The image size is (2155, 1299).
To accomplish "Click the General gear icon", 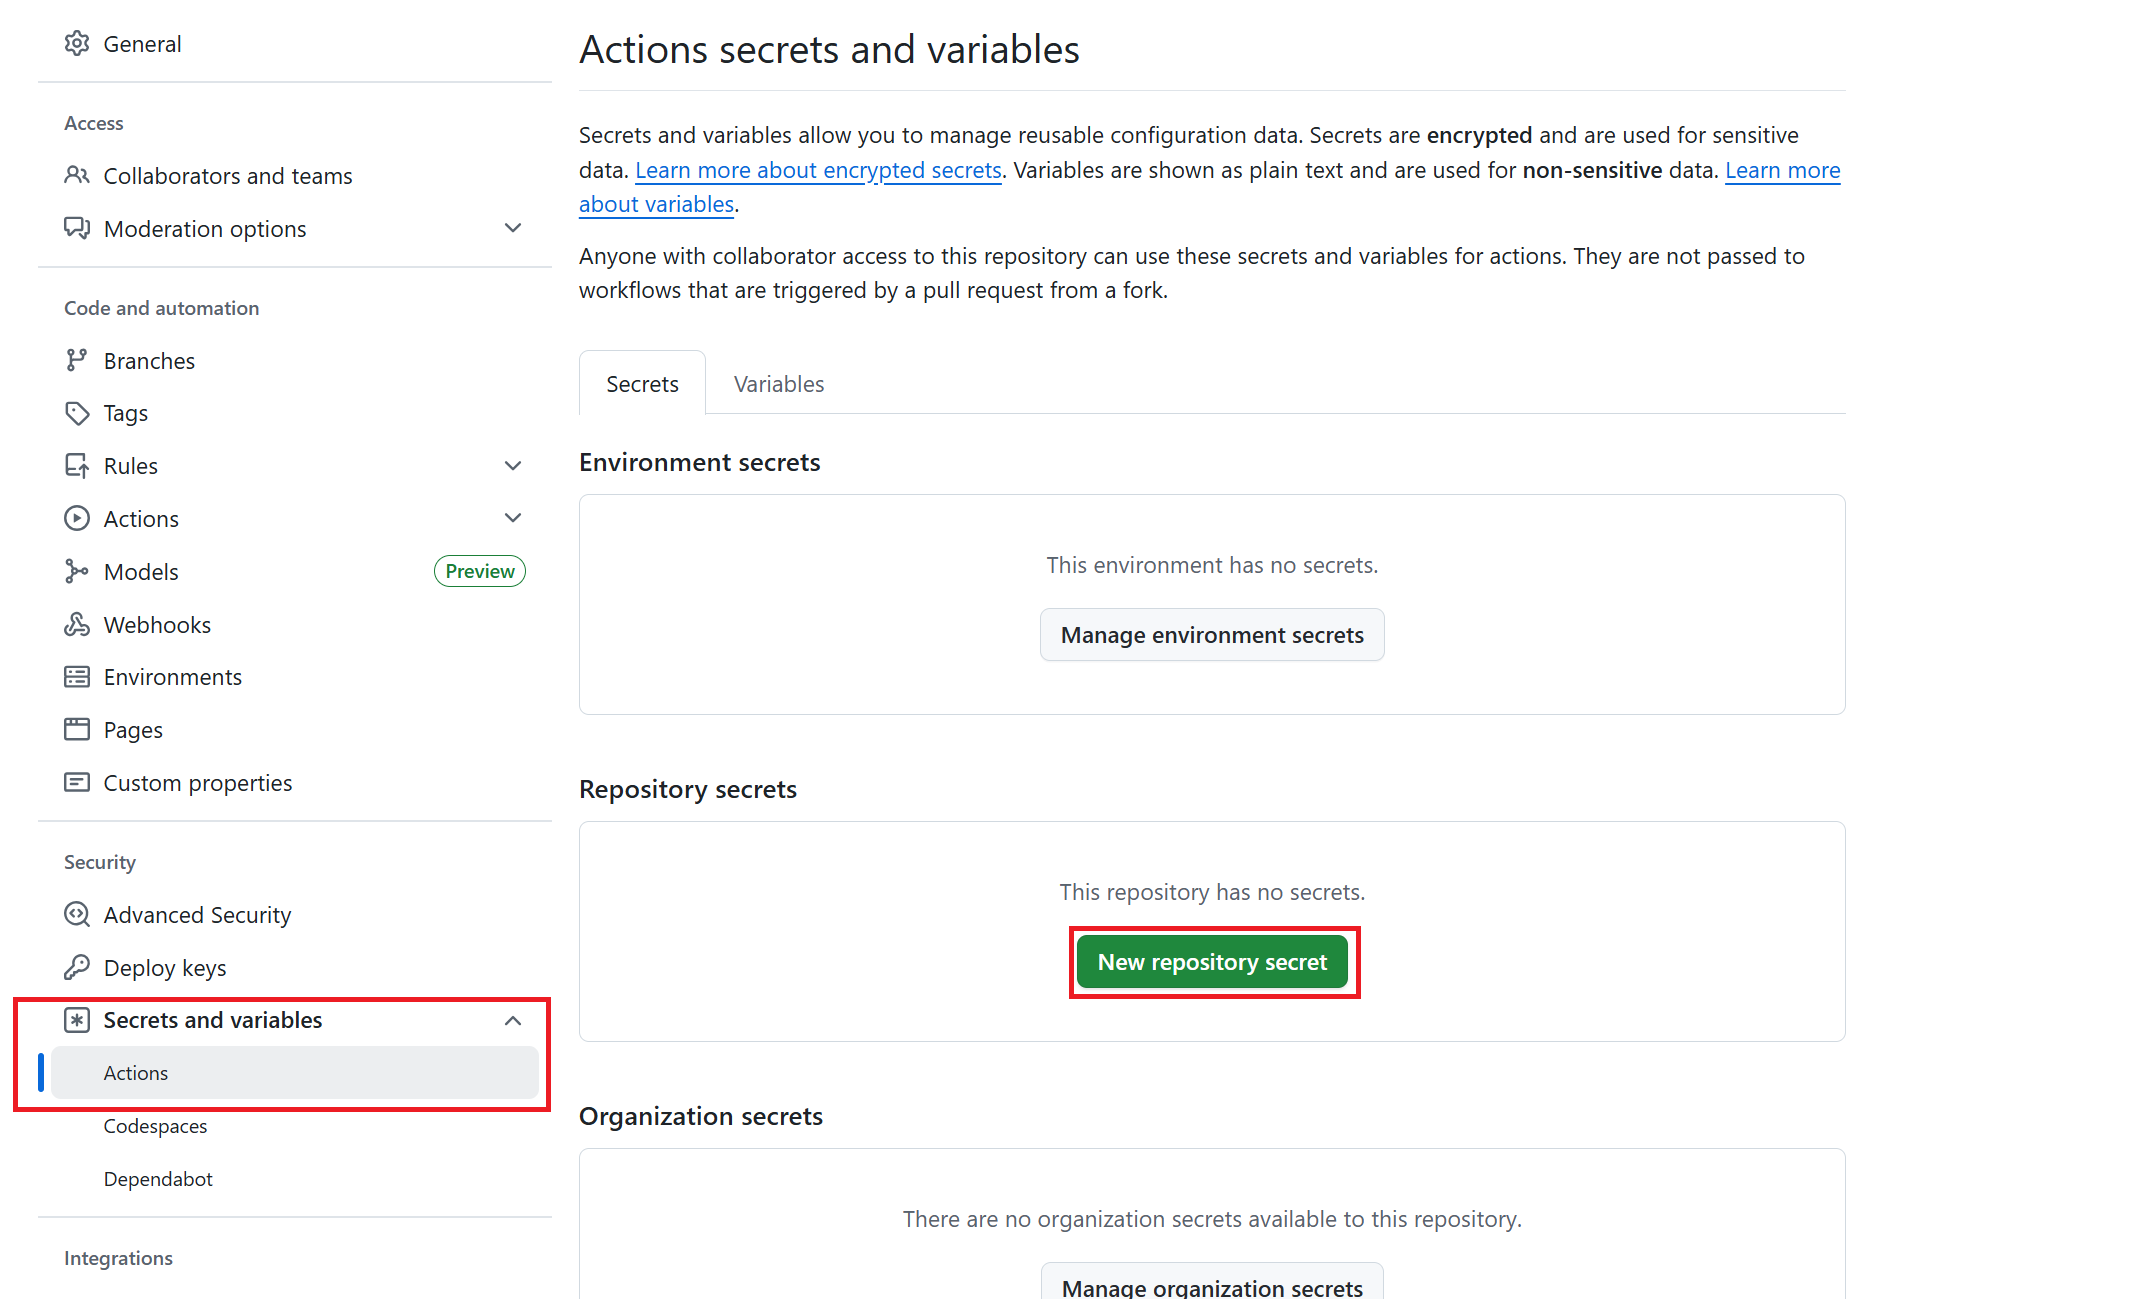I will tap(77, 43).
